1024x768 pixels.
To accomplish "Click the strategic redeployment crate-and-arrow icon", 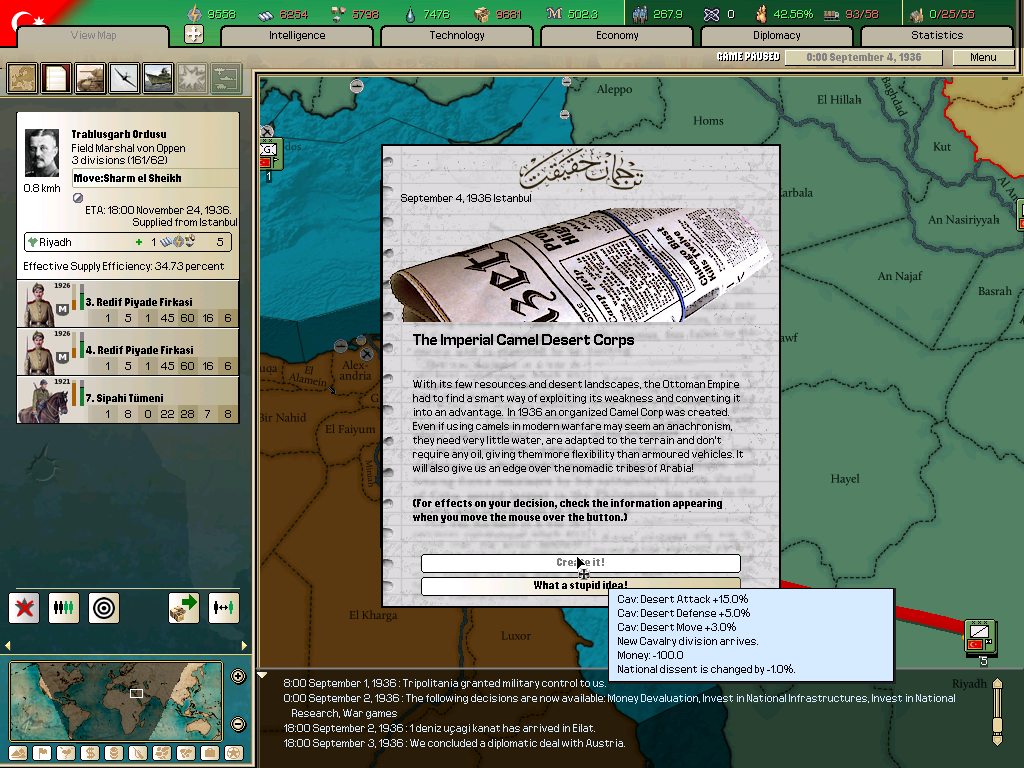I will pos(184,607).
